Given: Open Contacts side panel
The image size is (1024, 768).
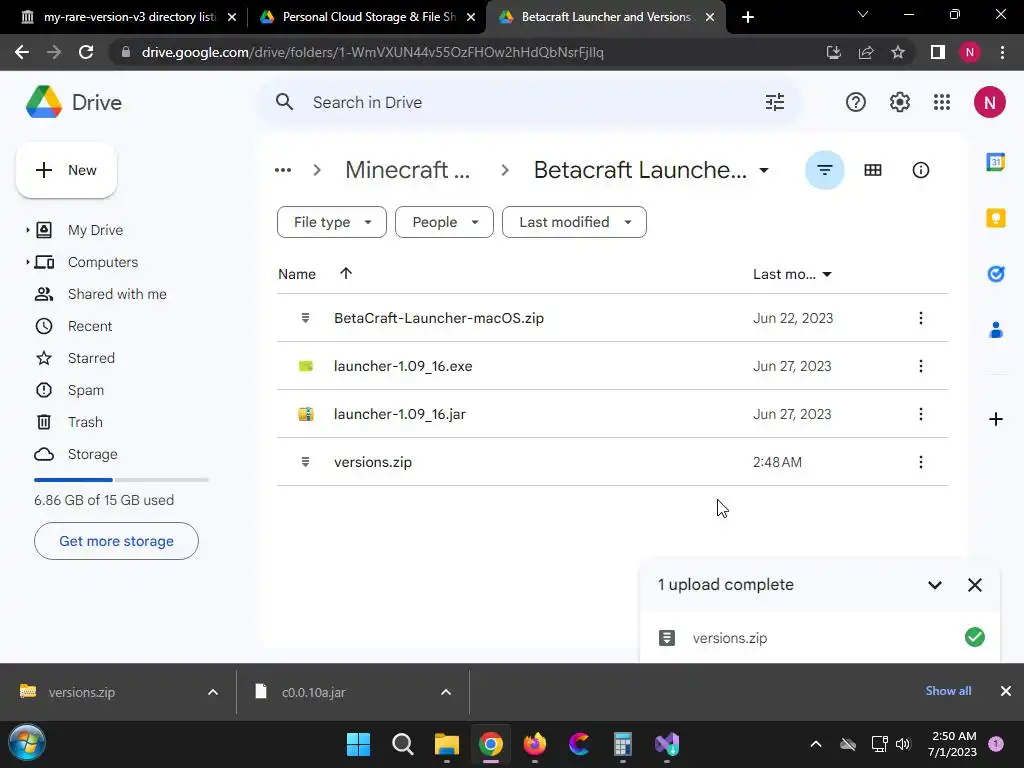Looking at the screenshot, I should 995,330.
